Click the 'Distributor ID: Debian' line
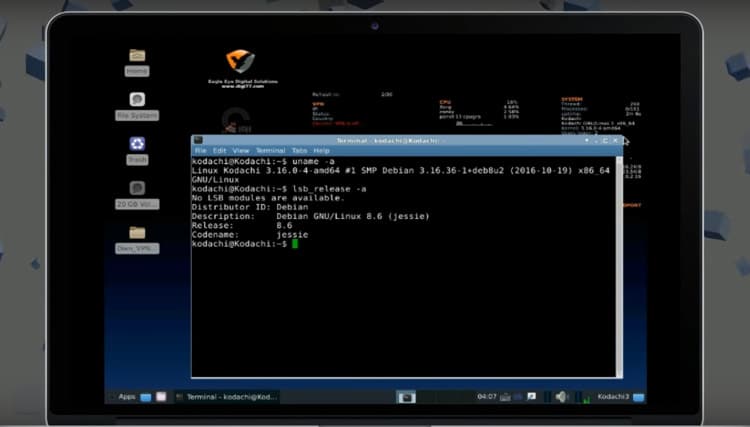The width and height of the screenshot is (750, 427). (250, 207)
